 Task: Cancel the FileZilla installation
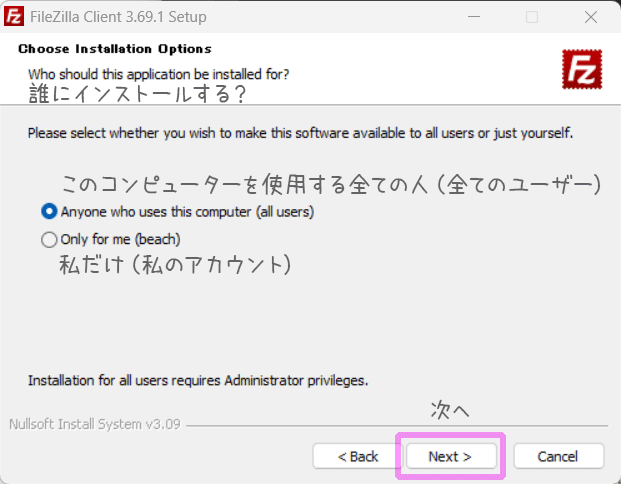[558, 456]
